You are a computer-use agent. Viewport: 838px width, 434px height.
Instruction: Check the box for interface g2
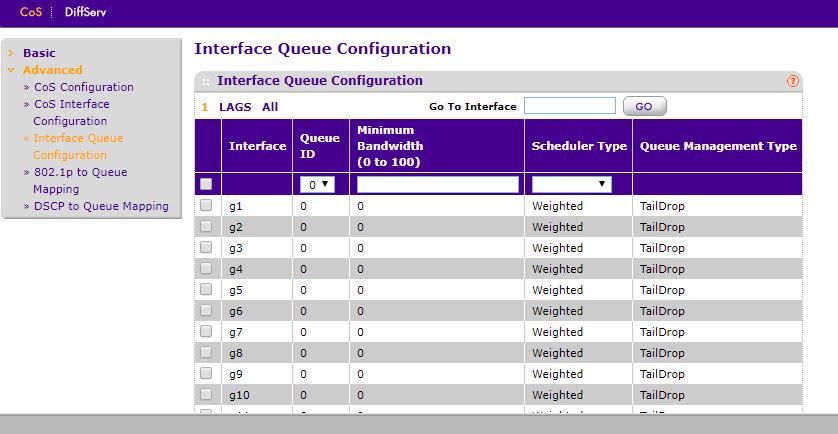point(206,226)
